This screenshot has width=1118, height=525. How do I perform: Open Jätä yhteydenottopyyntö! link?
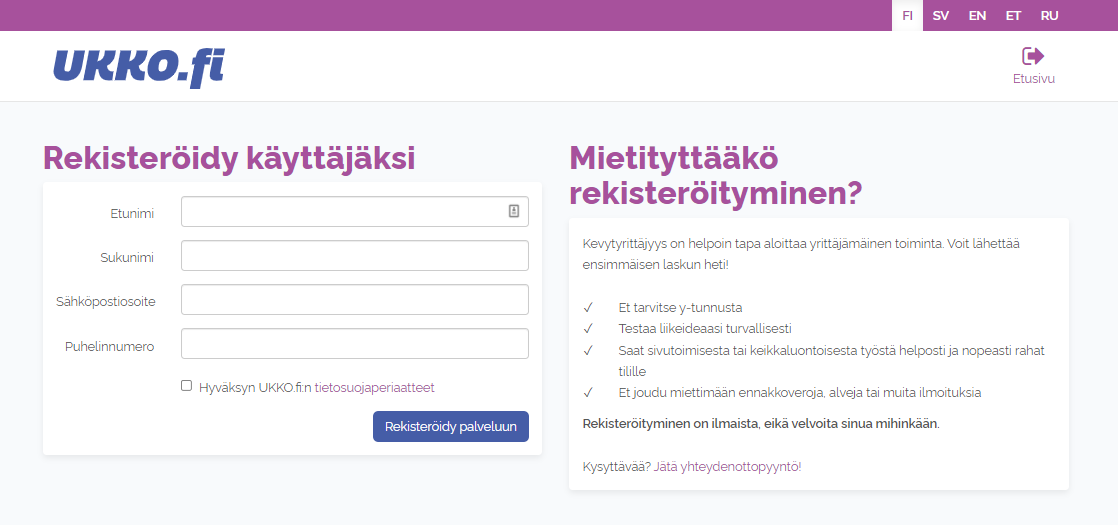point(727,467)
